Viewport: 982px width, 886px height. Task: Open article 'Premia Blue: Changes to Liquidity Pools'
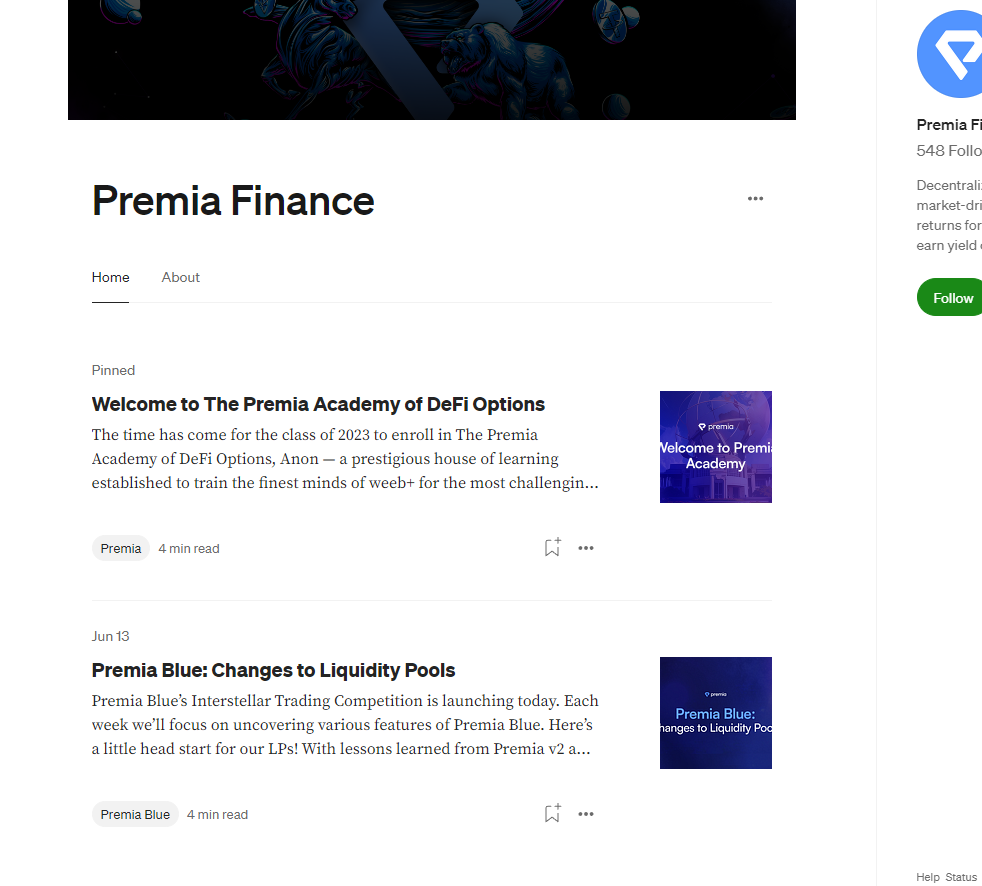pyautogui.click(x=273, y=670)
